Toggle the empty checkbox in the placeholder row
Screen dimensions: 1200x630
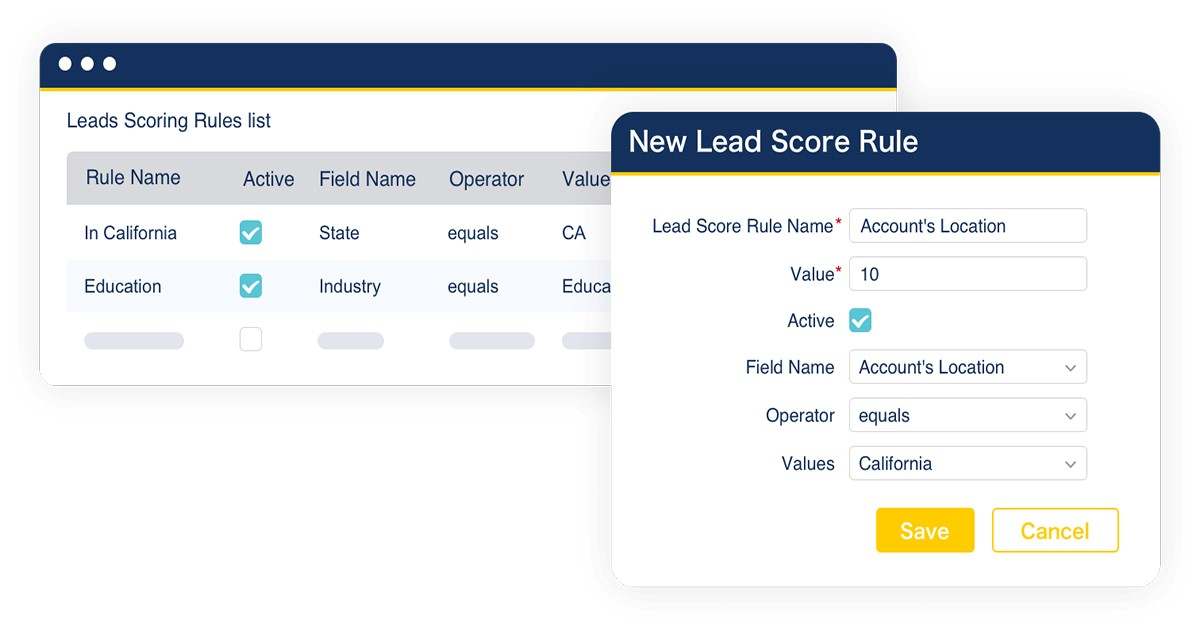pos(251,339)
